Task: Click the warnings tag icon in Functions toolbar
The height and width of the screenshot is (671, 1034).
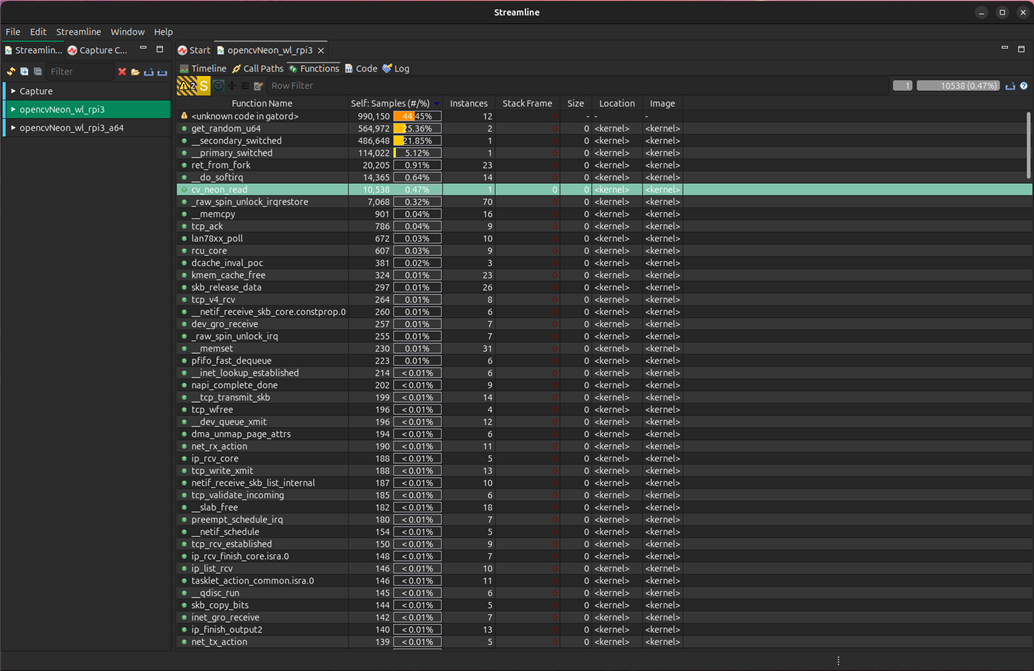Action: 186,86
